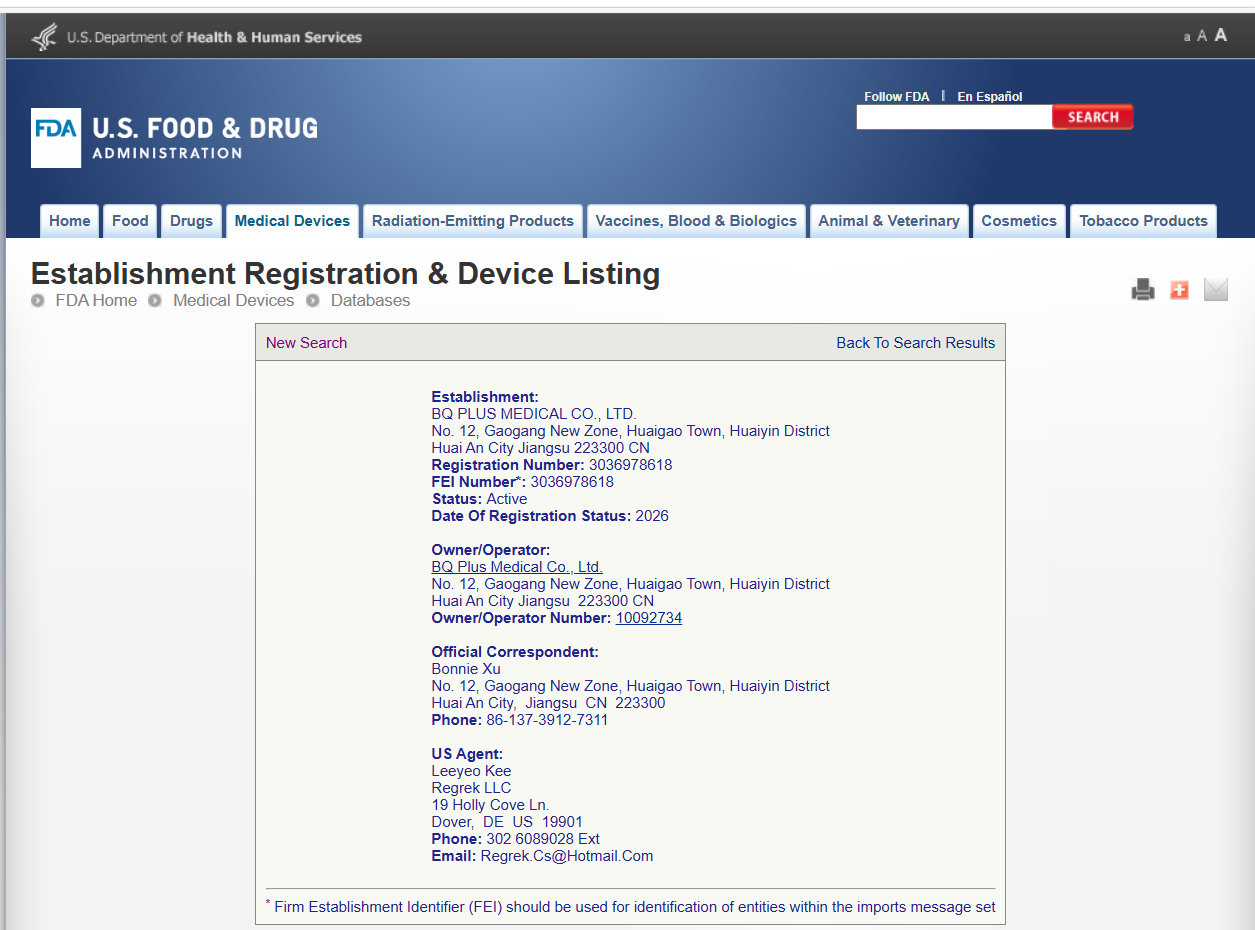Click the Follow FDA link
This screenshot has width=1255, height=930.
point(897,97)
